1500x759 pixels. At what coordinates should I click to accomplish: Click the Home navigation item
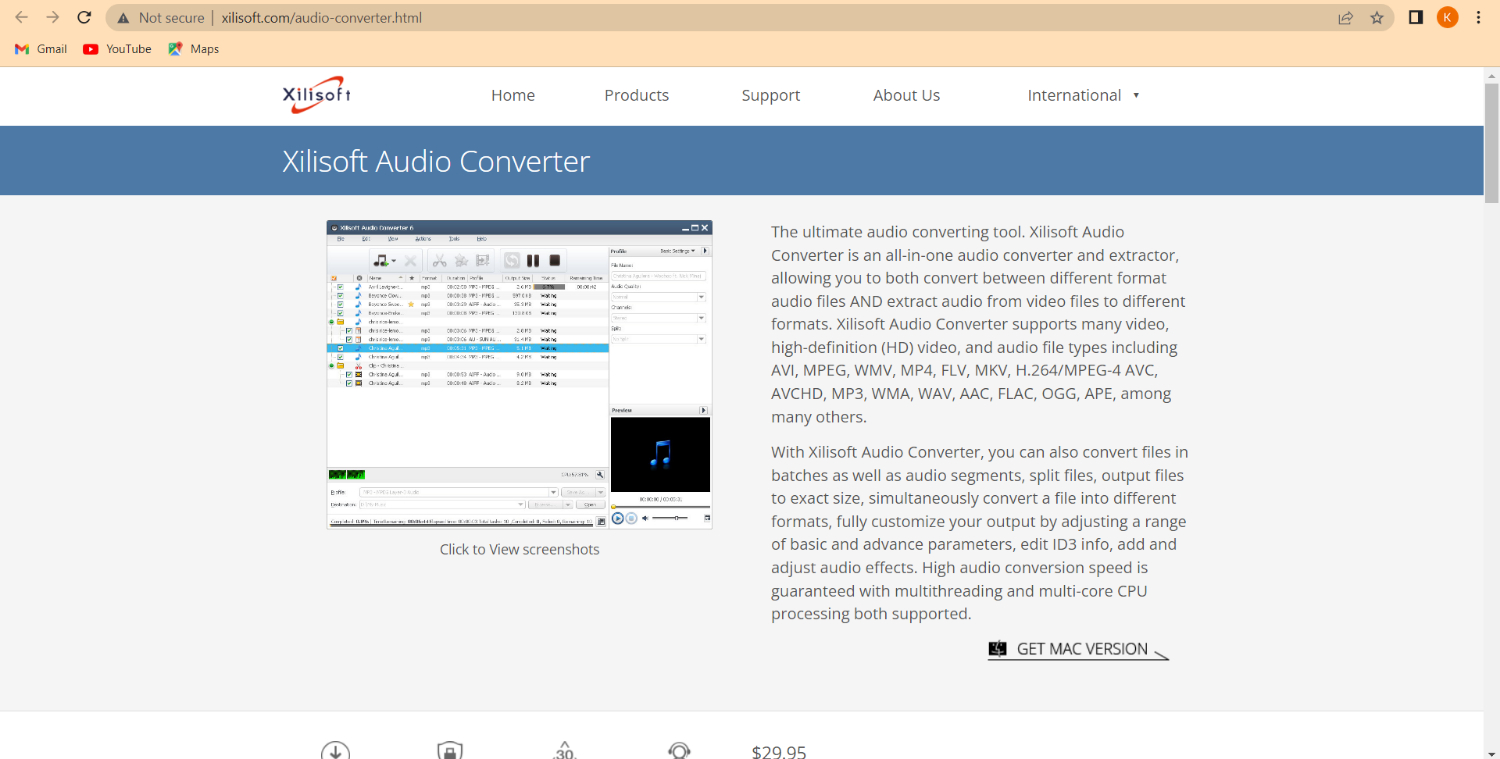coord(513,96)
